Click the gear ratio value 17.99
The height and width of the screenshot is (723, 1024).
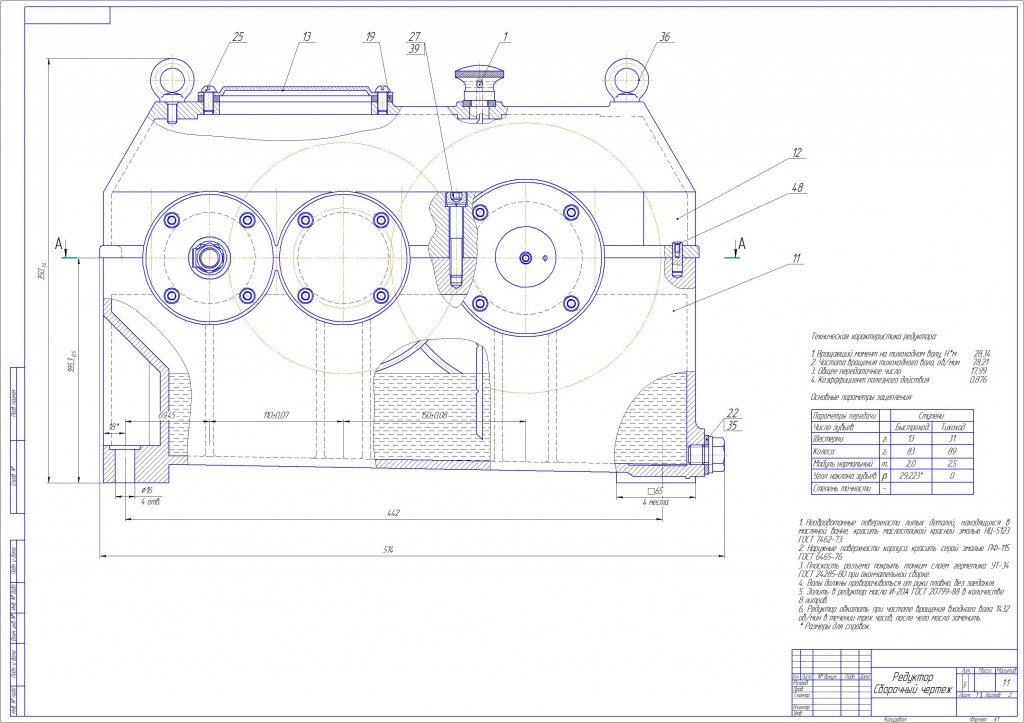[x=980, y=370]
